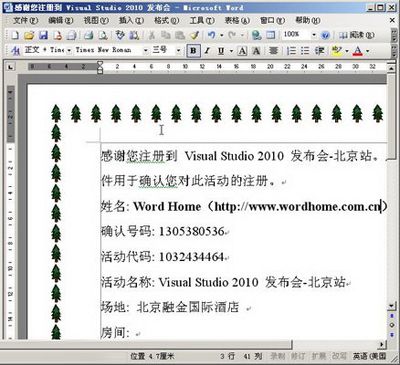The height and width of the screenshot is (365, 400).
Task: Open the 三号 font size dropdown
Action: tap(178, 51)
